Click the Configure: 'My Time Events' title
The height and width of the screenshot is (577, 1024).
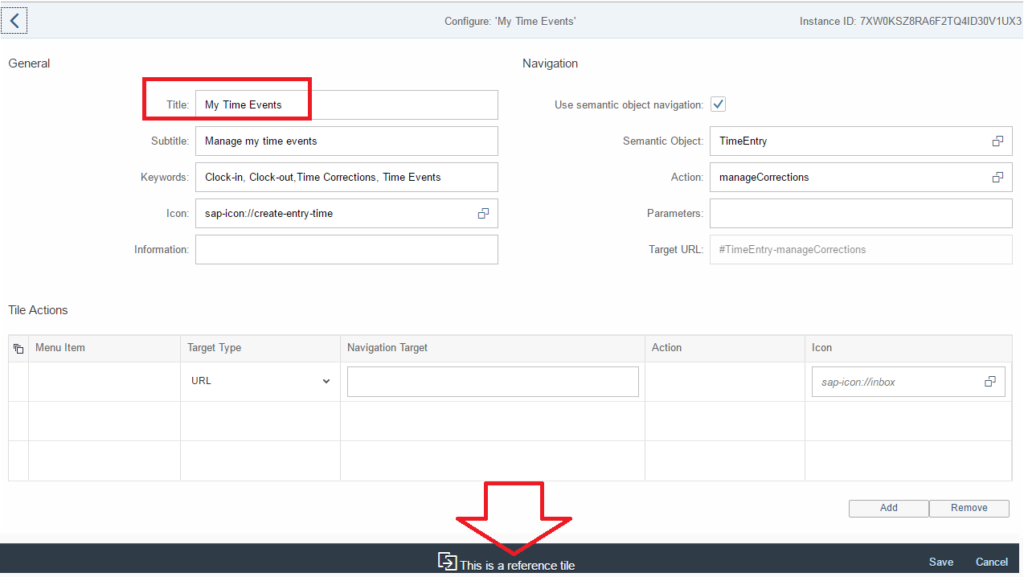tap(510, 22)
